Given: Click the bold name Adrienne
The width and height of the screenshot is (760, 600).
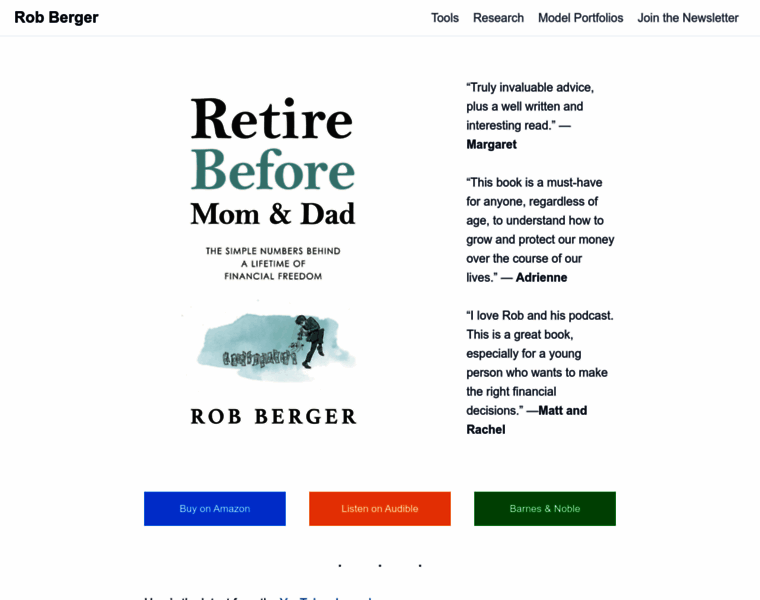Looking at the screenshot, I should 541,277.
